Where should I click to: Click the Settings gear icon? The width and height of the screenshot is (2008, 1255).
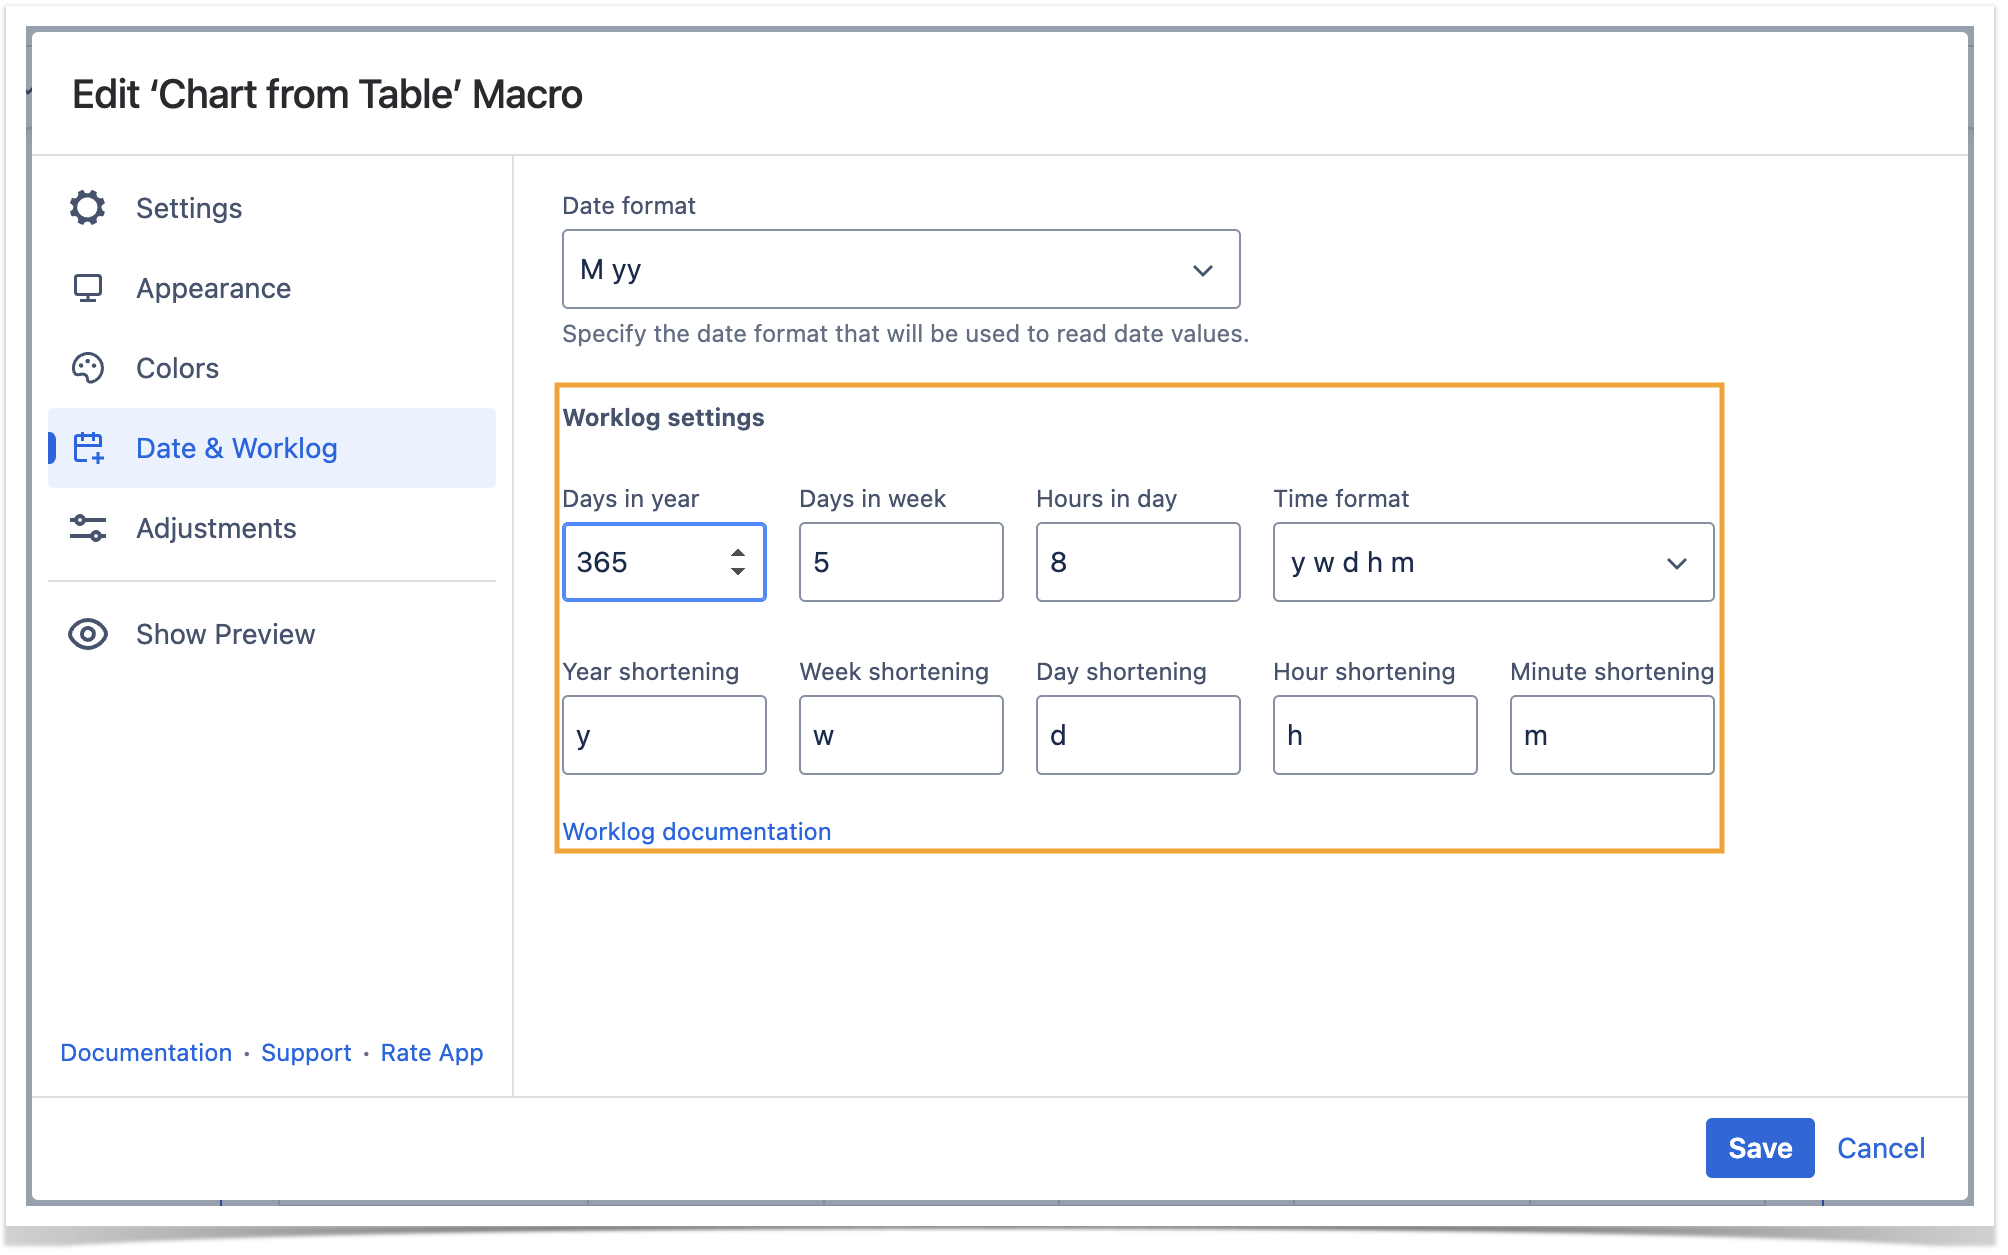[x=88, y=208]
